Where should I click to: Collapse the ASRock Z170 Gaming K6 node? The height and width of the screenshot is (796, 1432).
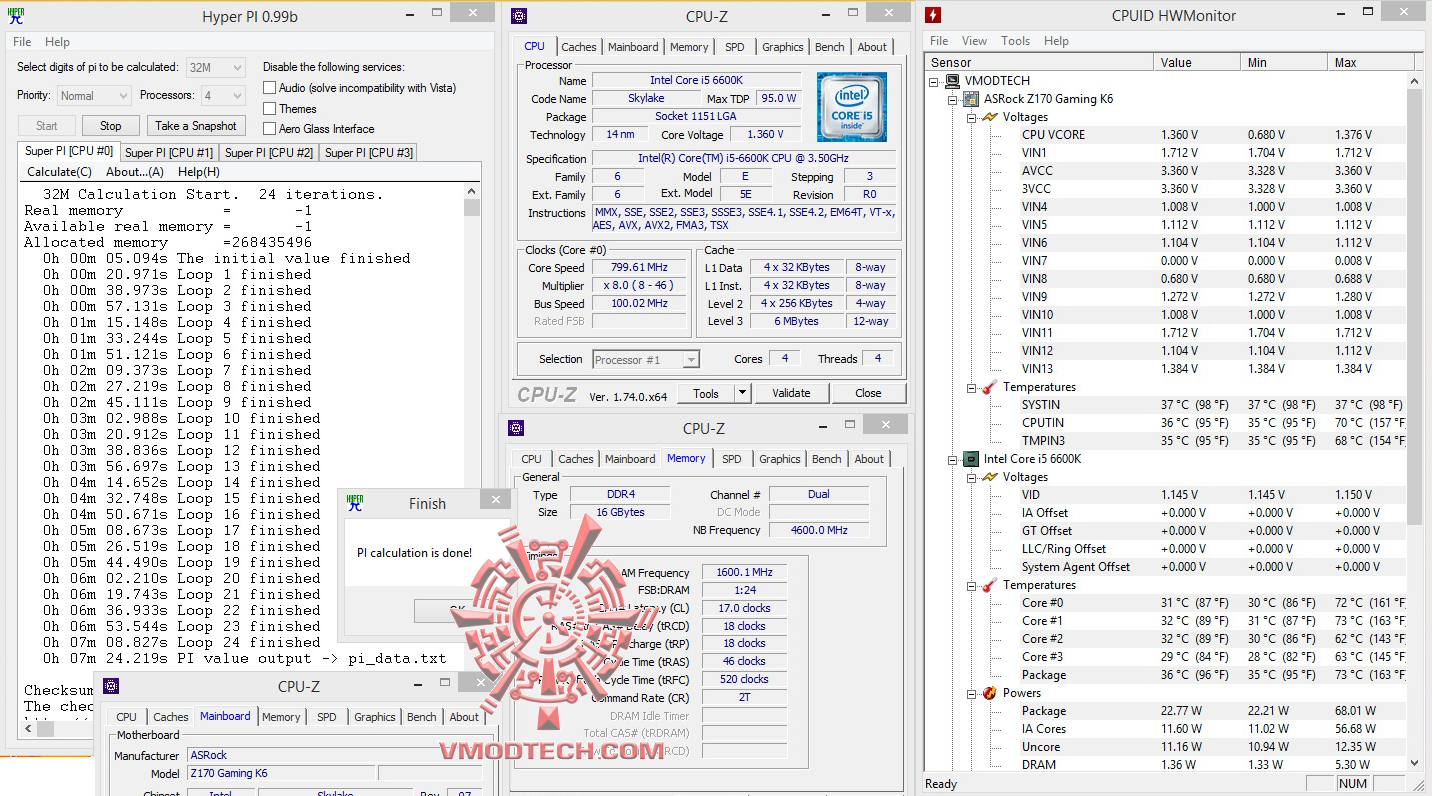(x=952, y=99)
